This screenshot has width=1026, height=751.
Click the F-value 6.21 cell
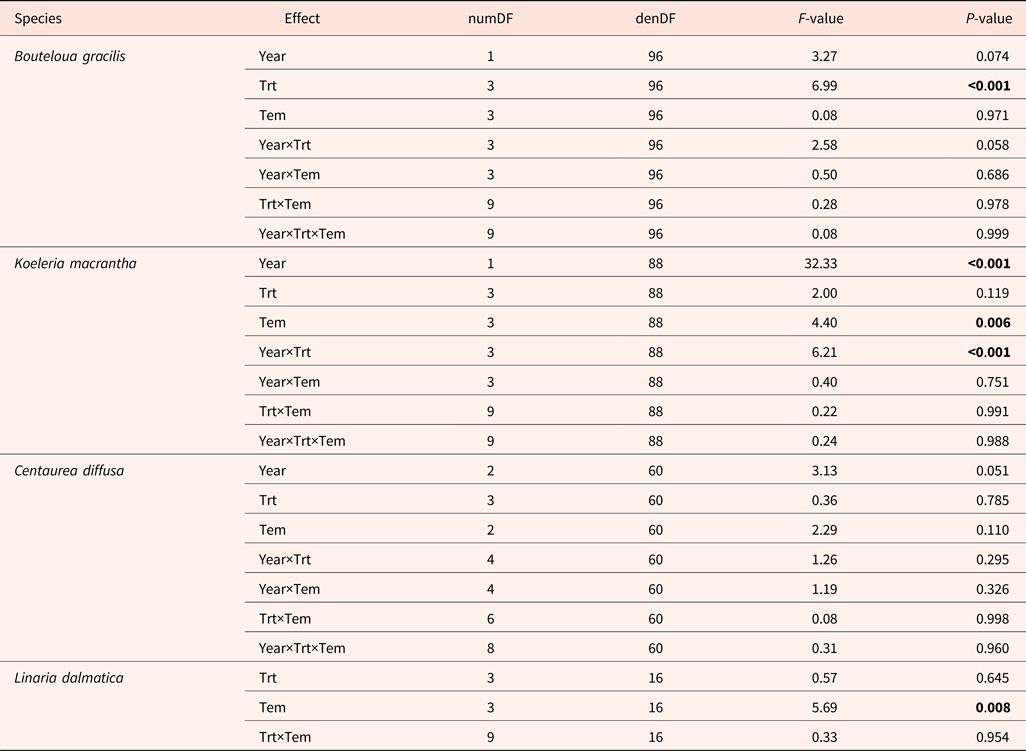(824, 352)
